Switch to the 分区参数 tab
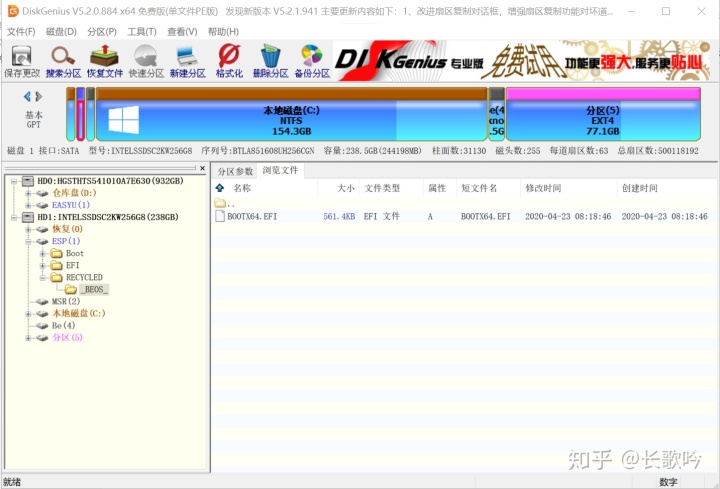Screen dimensions: 720x489 [x=235, y=171]
